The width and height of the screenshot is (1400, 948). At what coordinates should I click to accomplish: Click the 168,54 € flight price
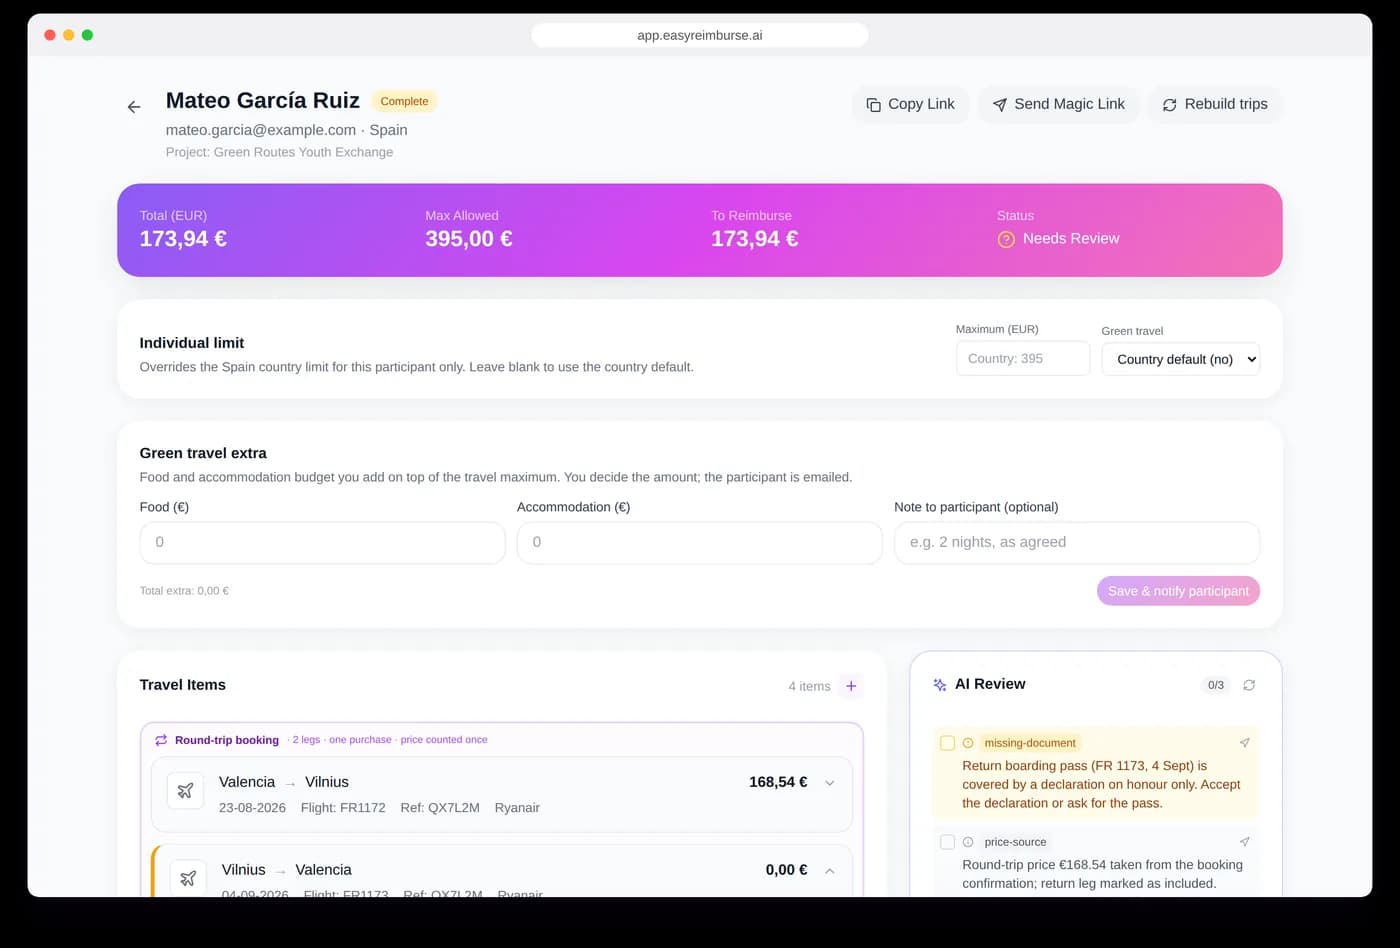778,782
